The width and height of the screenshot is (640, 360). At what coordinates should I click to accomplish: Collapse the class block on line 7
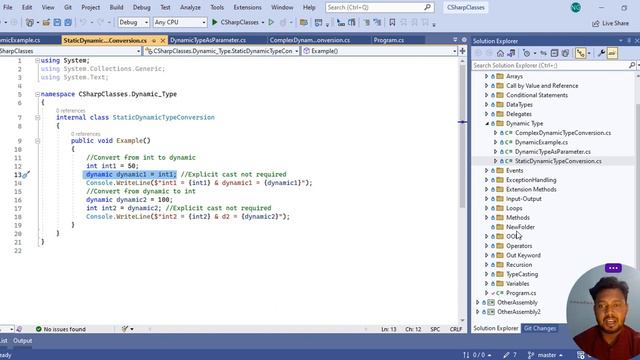point(37,118)
